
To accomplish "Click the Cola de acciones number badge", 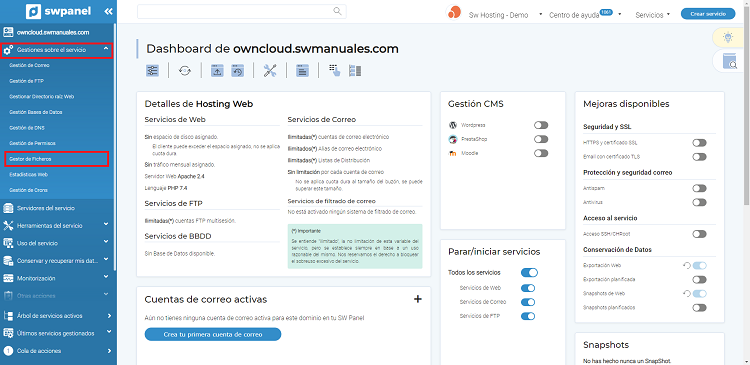I will coord(8,351).
